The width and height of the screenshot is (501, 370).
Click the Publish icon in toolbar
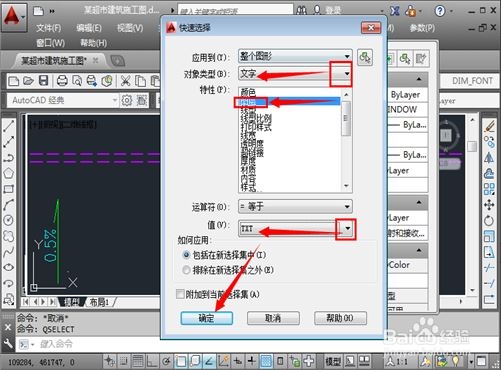tap(92, 81)
